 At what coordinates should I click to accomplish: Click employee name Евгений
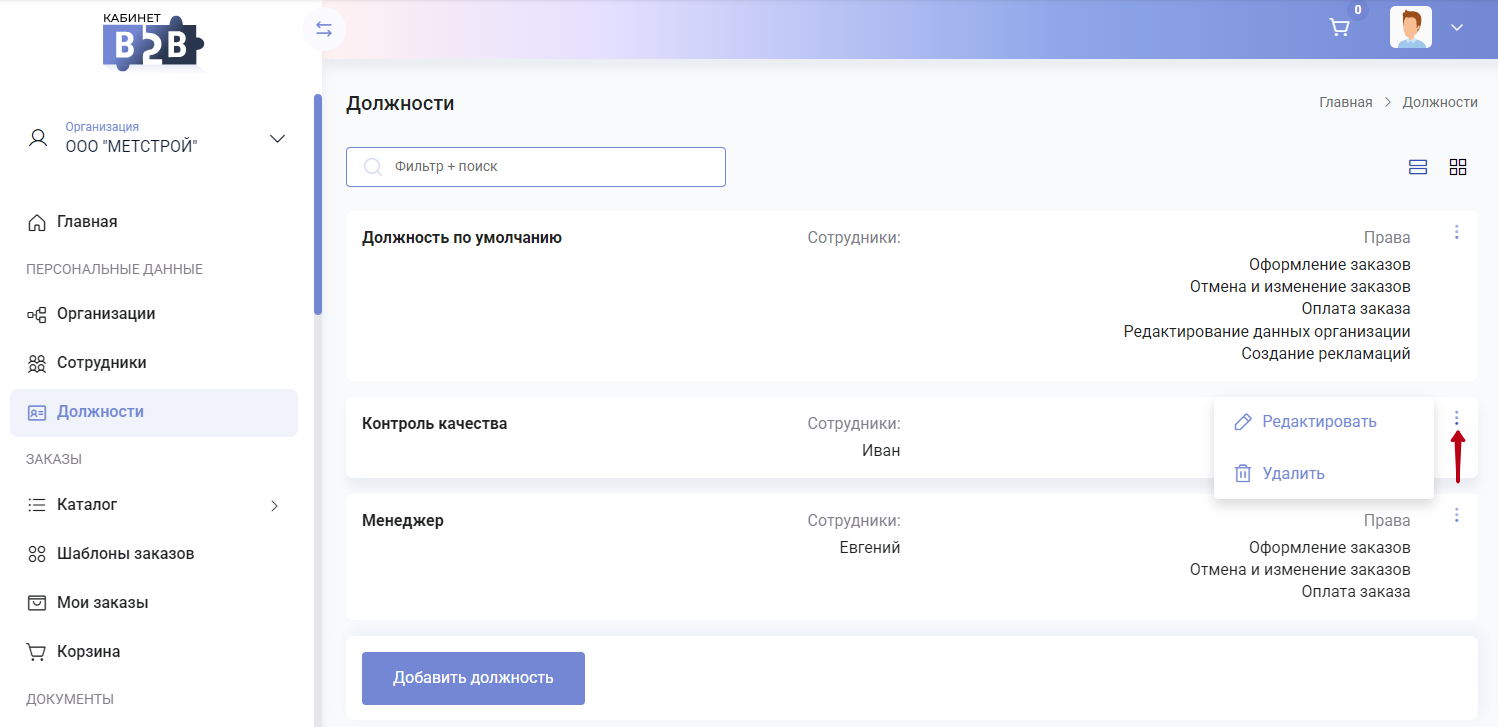(870, 548)
